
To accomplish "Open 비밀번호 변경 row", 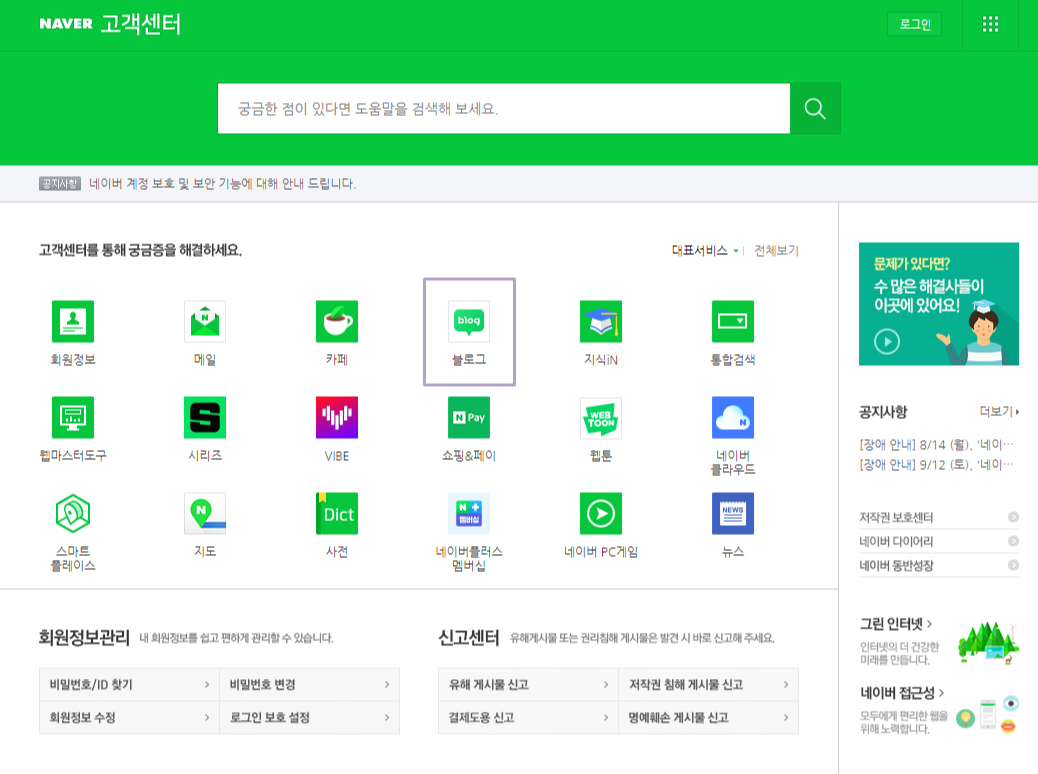I will pos(309,685).
